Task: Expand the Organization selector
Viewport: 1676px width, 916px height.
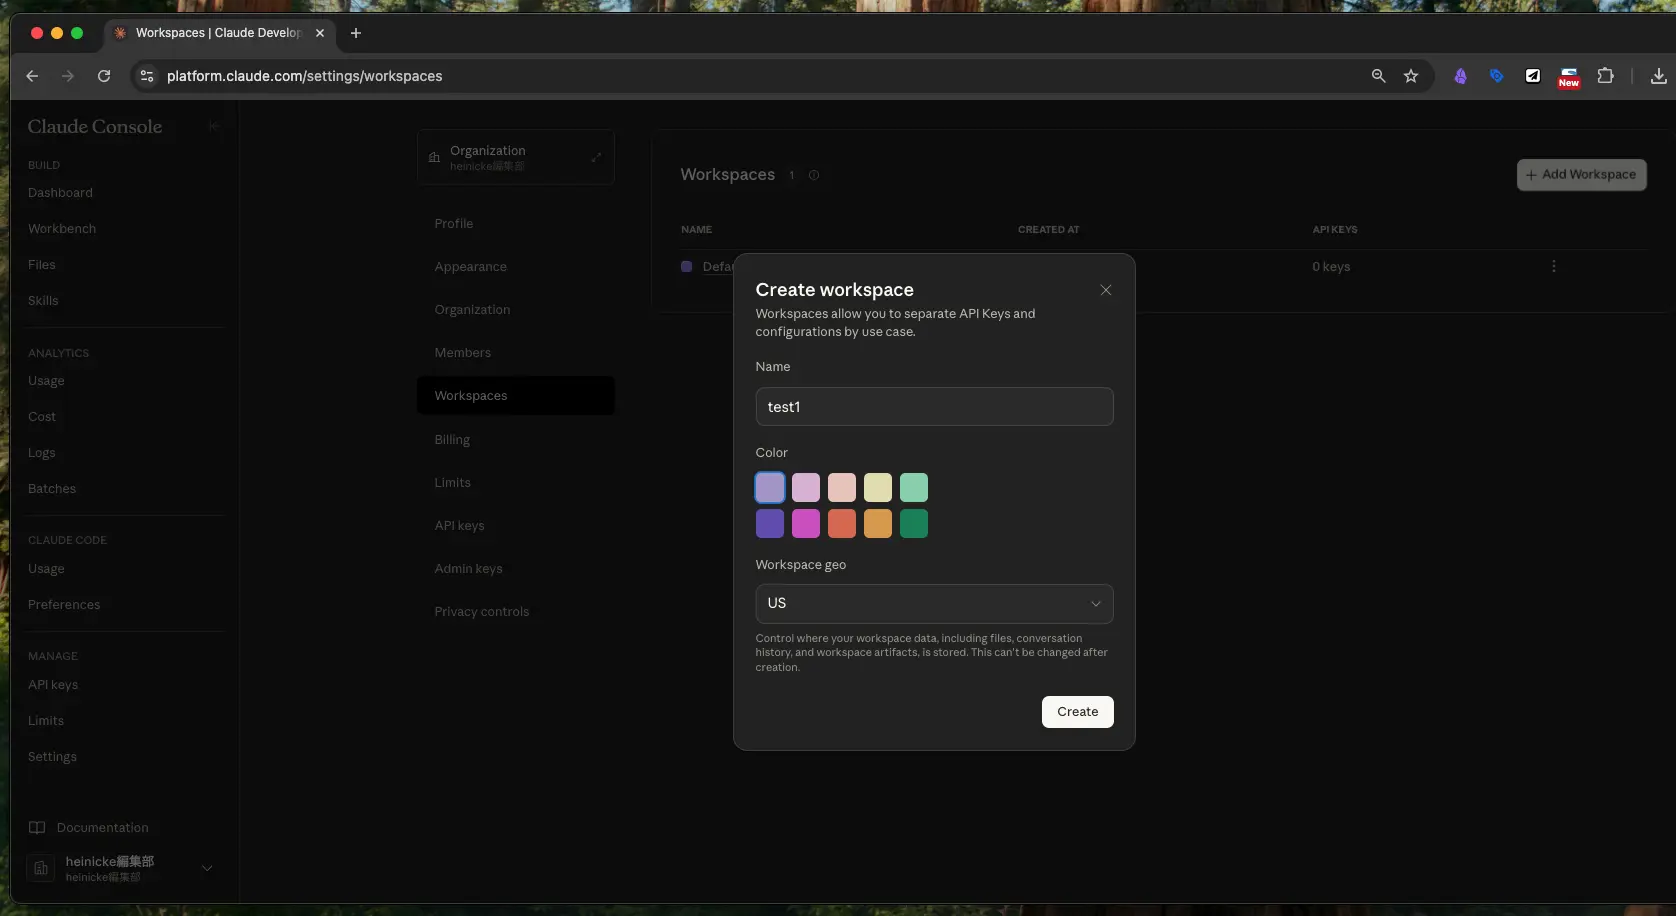Action: (x=515, y=158)
